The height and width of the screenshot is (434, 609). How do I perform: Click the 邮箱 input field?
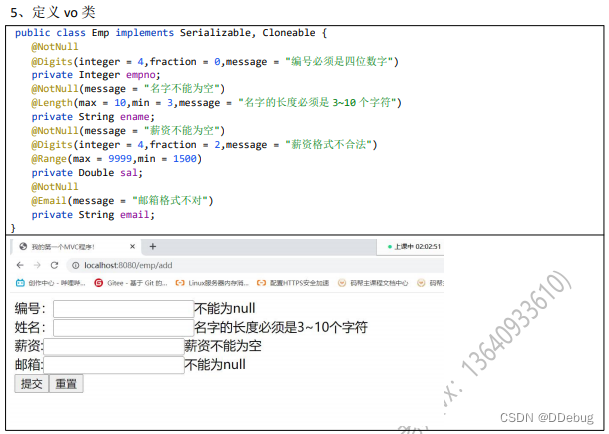coord(114,365)
